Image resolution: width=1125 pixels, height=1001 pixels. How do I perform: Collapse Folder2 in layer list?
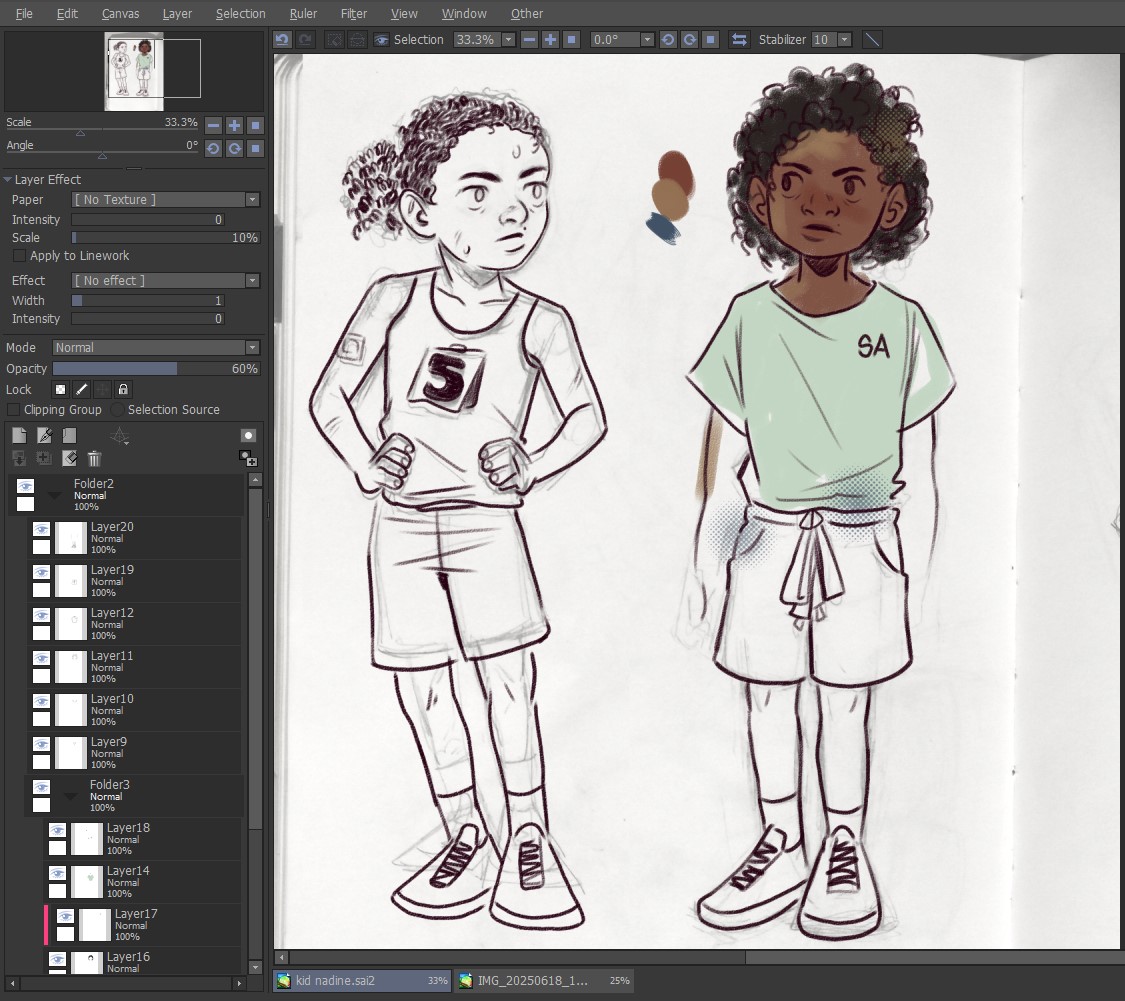click(55, 495)
